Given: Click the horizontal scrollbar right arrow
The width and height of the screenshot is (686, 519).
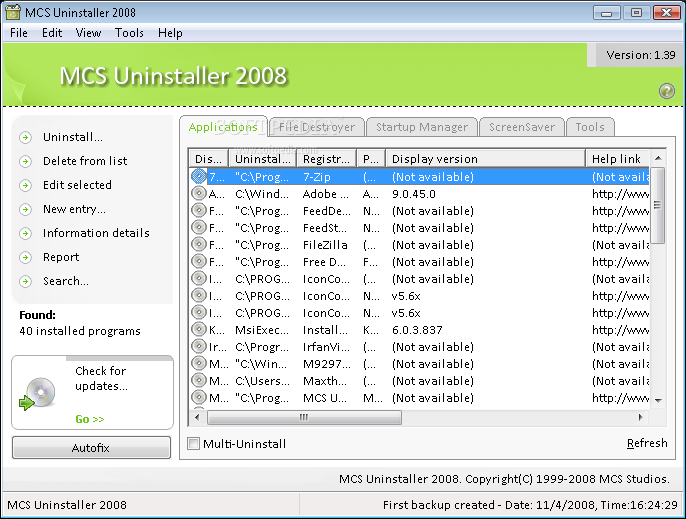Looking at the screenshot, I should tap(640, 417).
